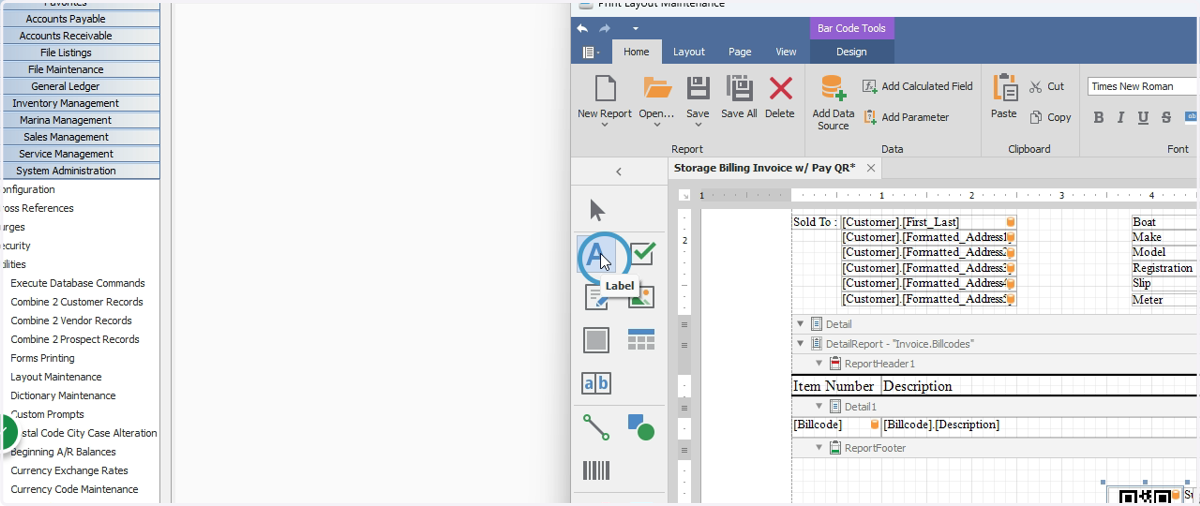Click the Cut button
Image resolution: width=1200 pixels, height=506 pixels.
(1047, 87)
